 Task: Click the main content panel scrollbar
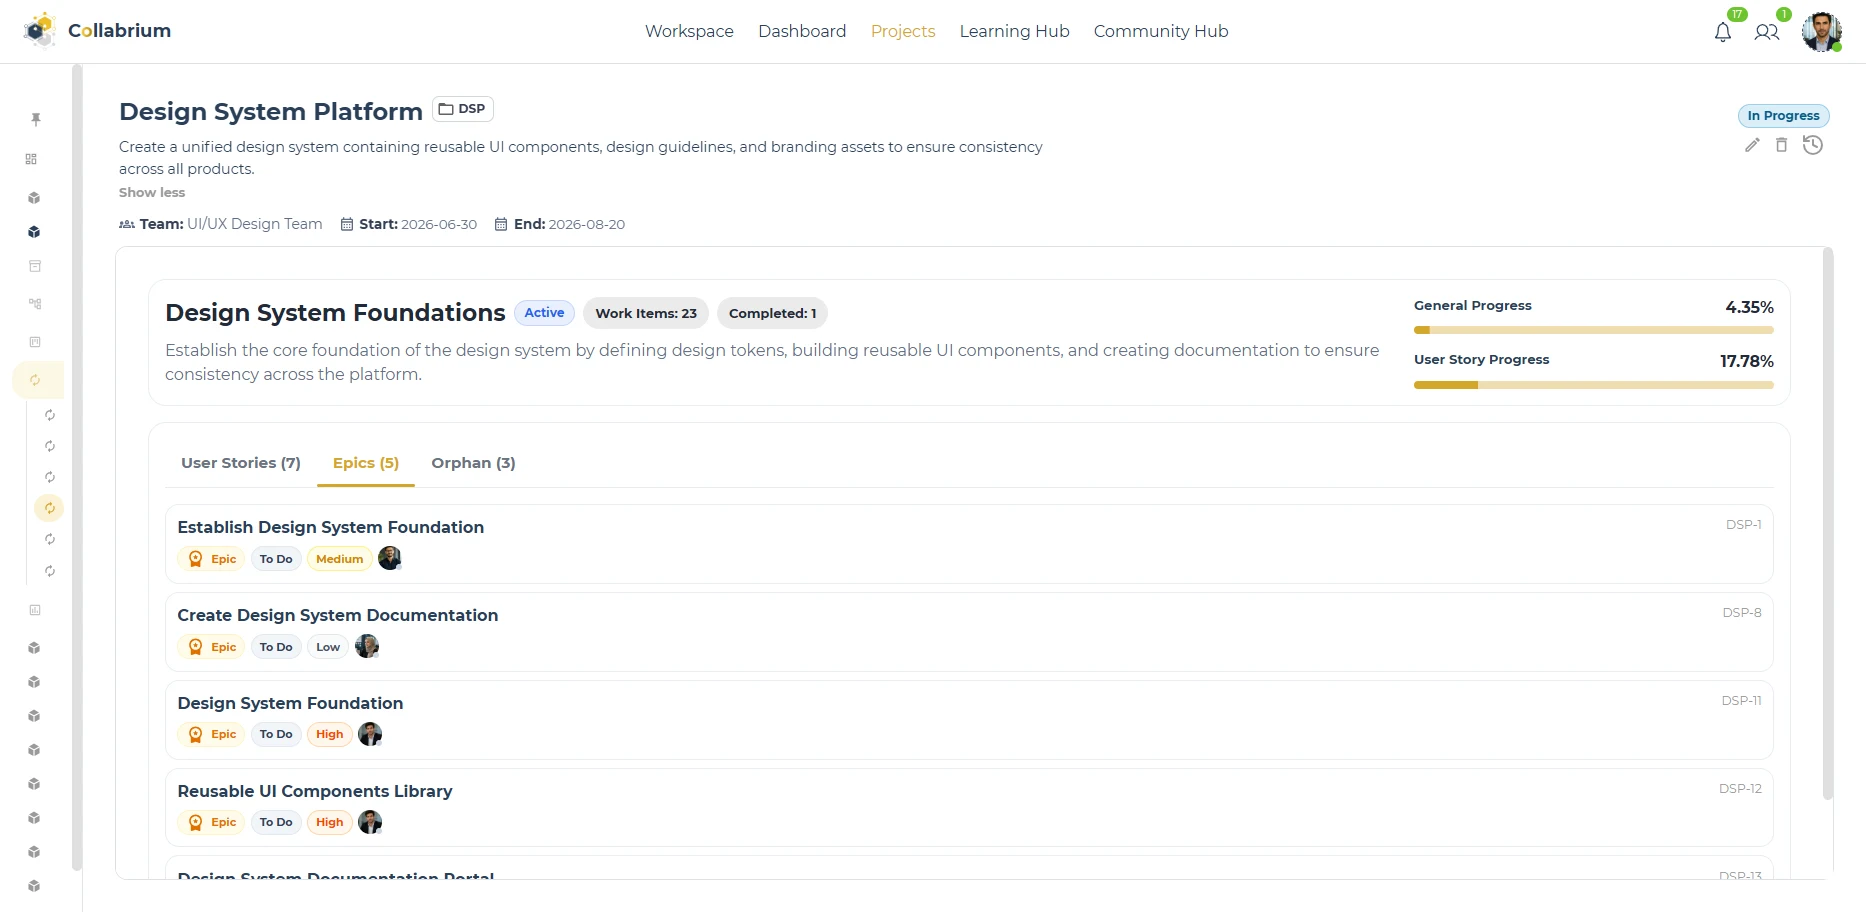tap(1828, 525)
